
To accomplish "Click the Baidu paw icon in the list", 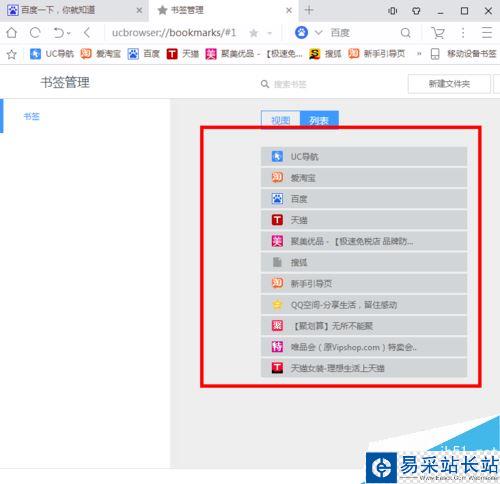I will (277, 199).
